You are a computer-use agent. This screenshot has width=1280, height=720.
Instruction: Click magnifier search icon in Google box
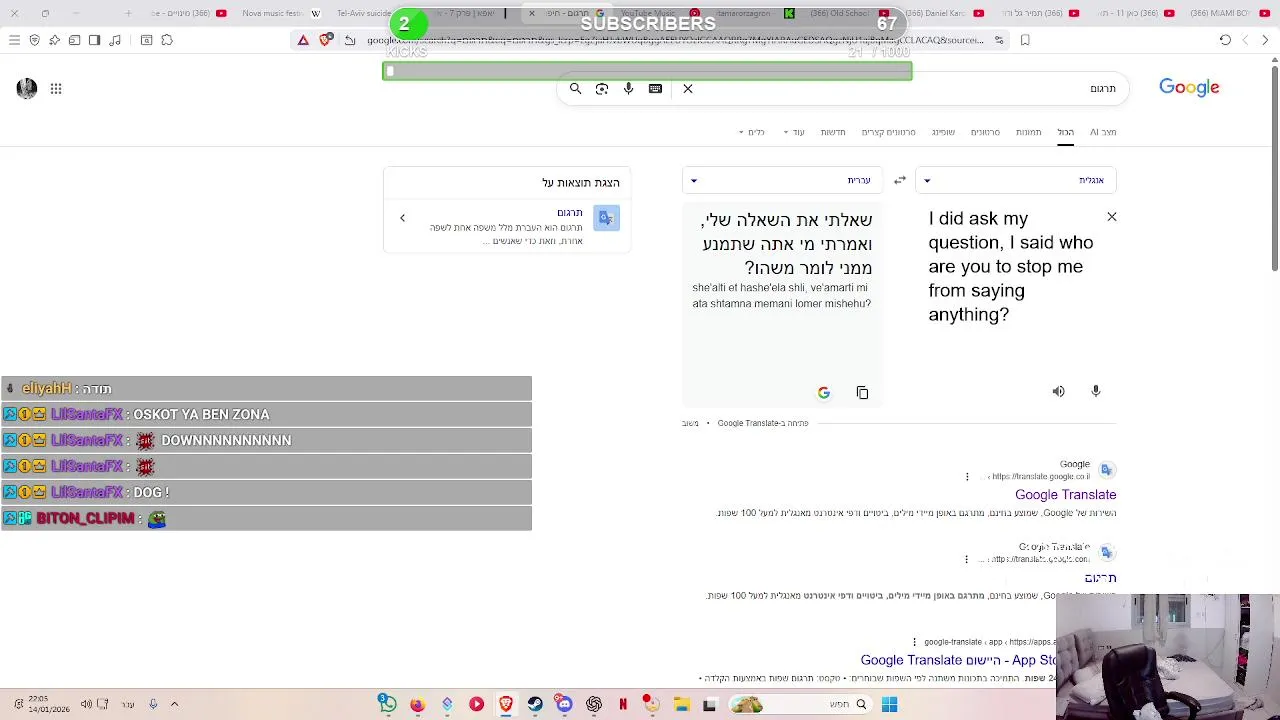click(575, 89)
